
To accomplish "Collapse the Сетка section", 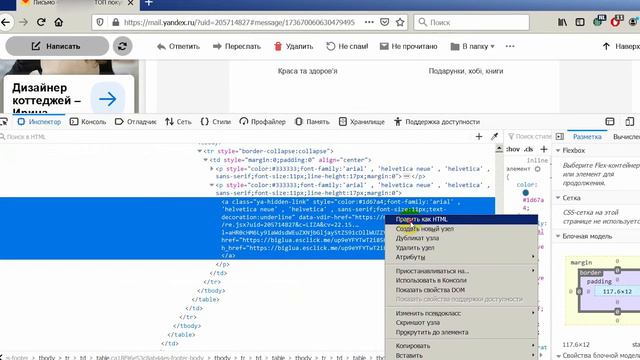I will (558, 198).
